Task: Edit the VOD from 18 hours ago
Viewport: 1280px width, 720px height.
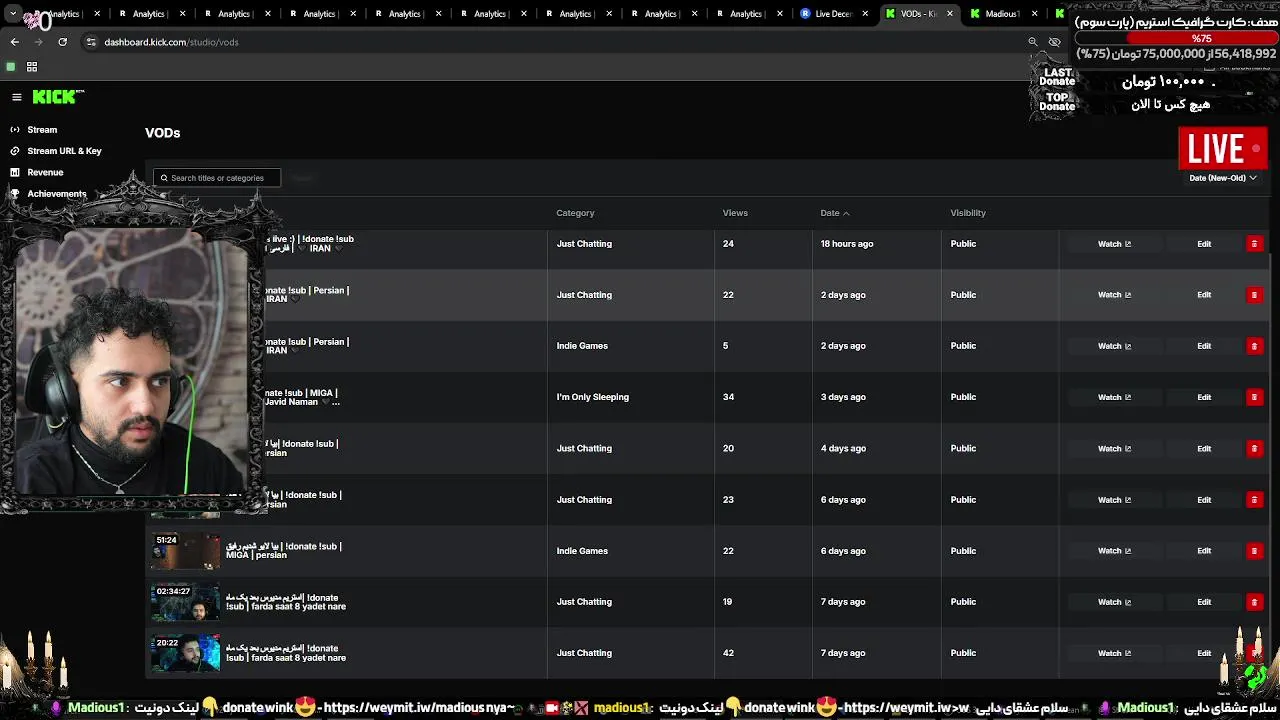Action: (x=1204, y=244)
